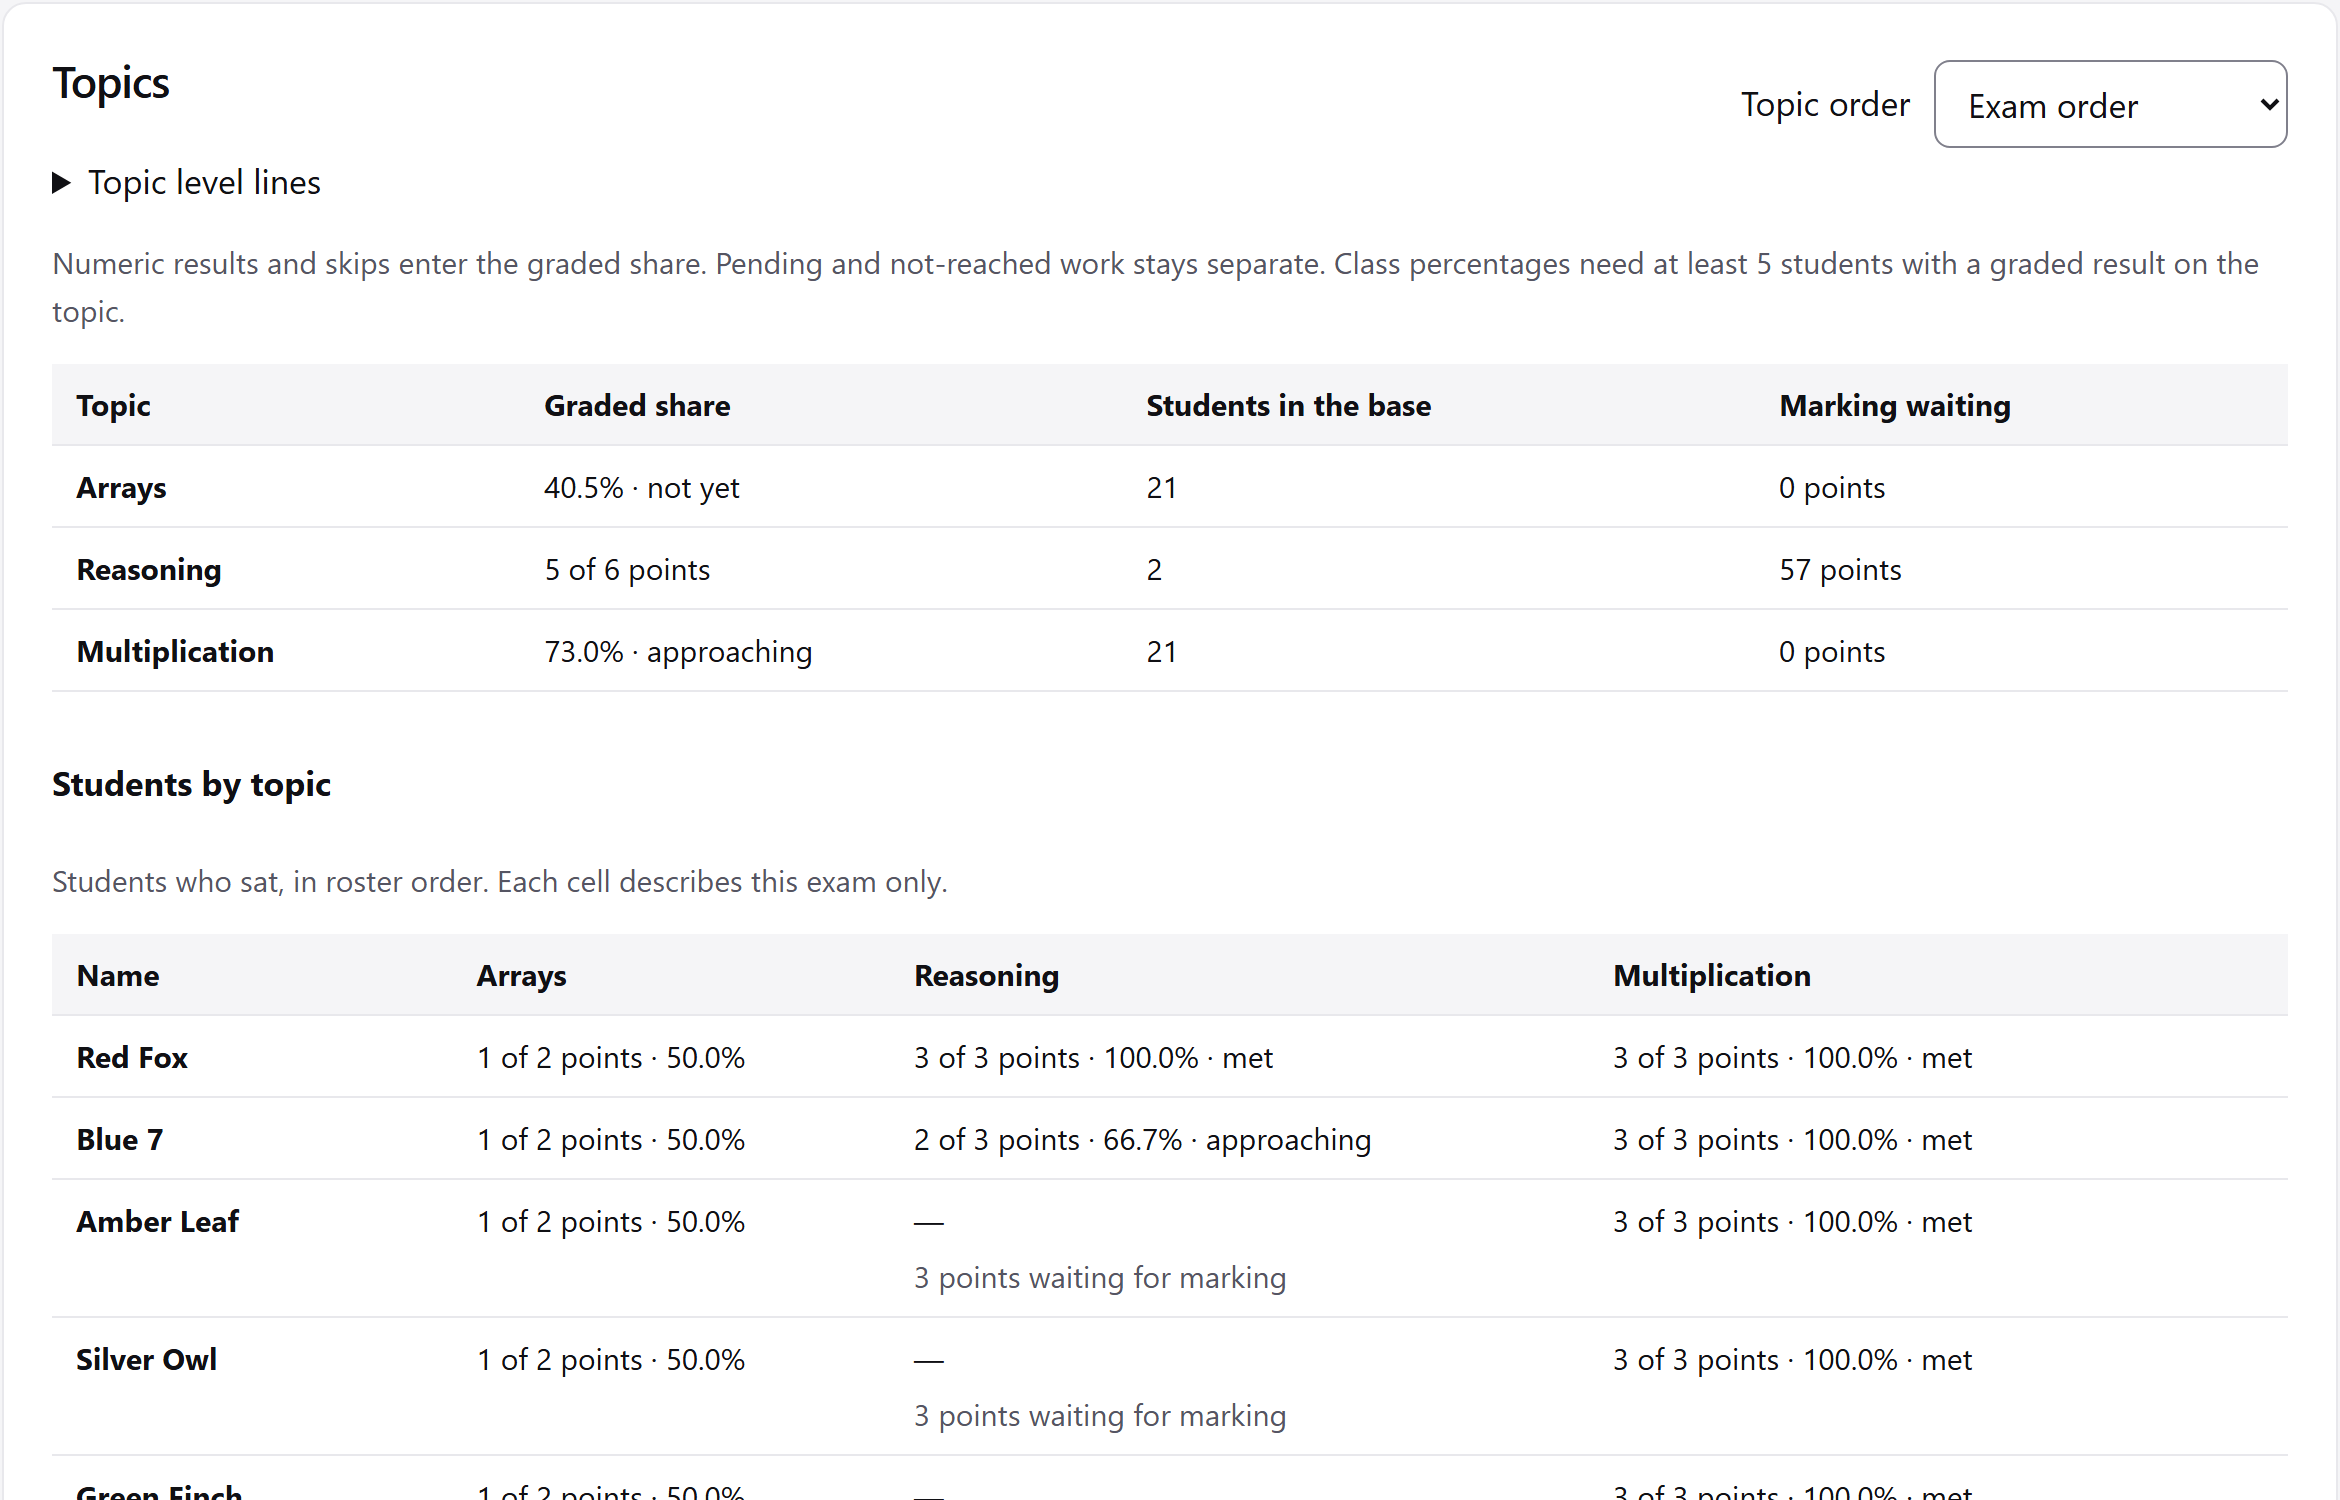Click Red Fox's Reasoning 100.0% met cell

coord(1093,1058)
